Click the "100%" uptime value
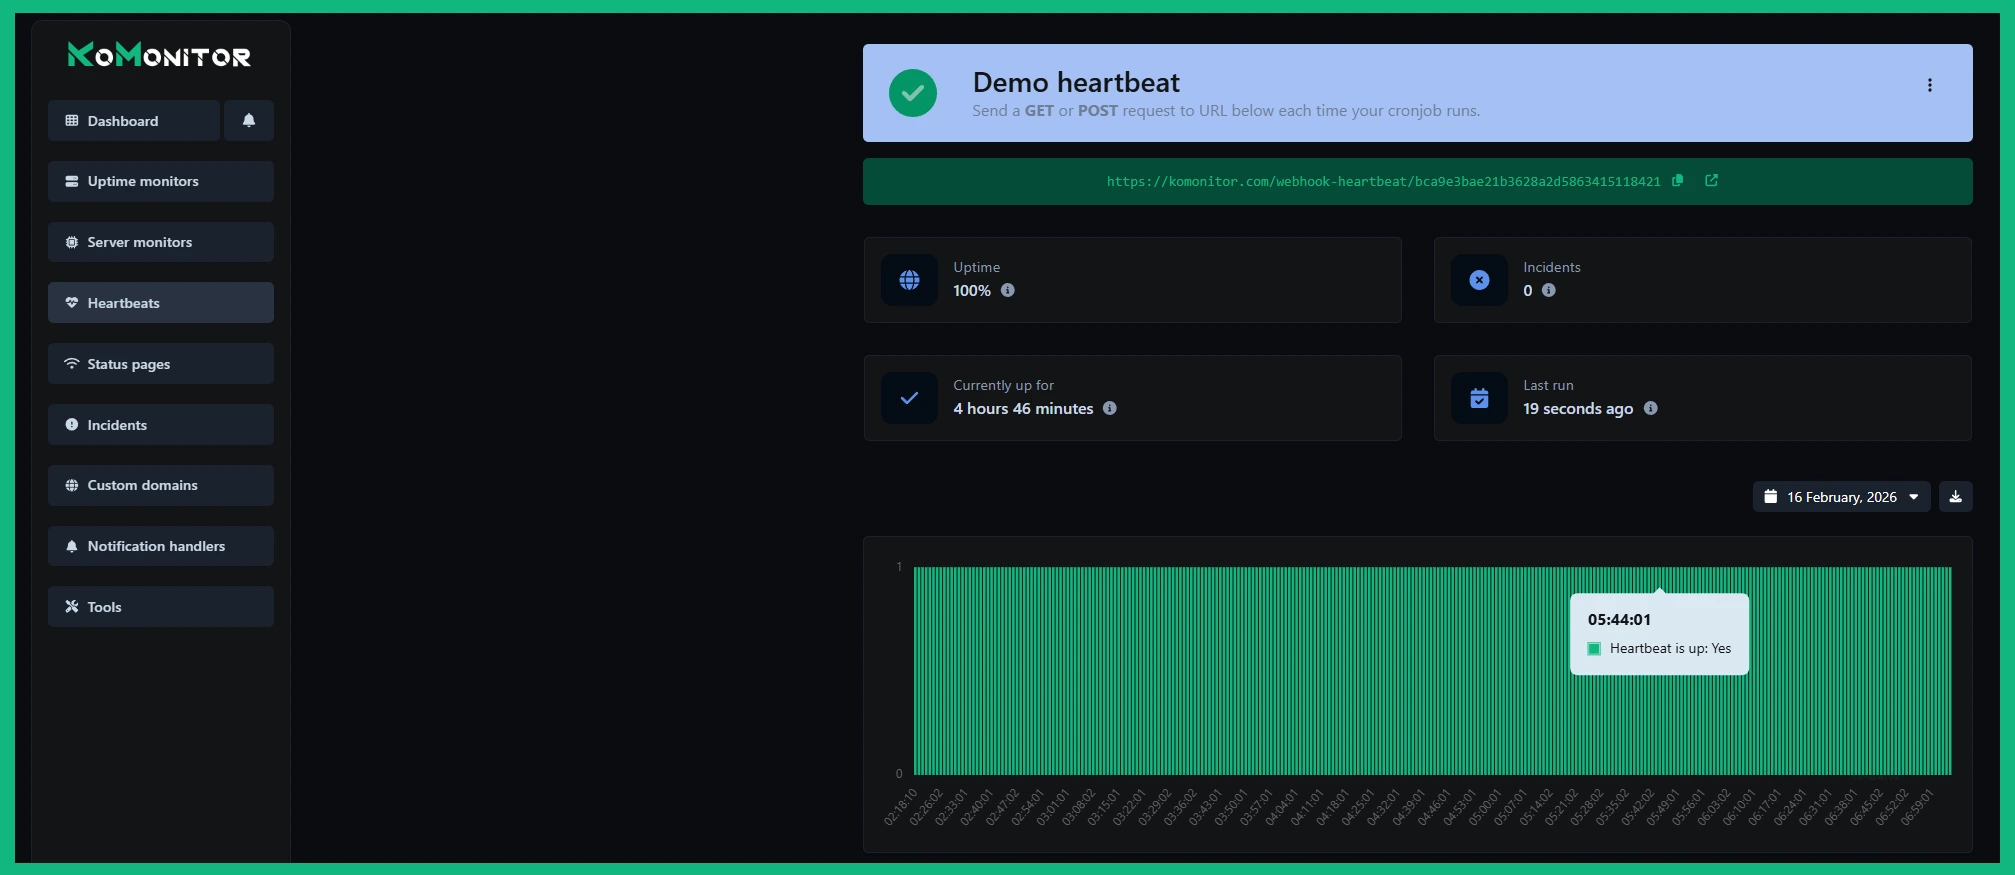The height and width of the screenshot is (875, 2015). [x=972, y=291]
